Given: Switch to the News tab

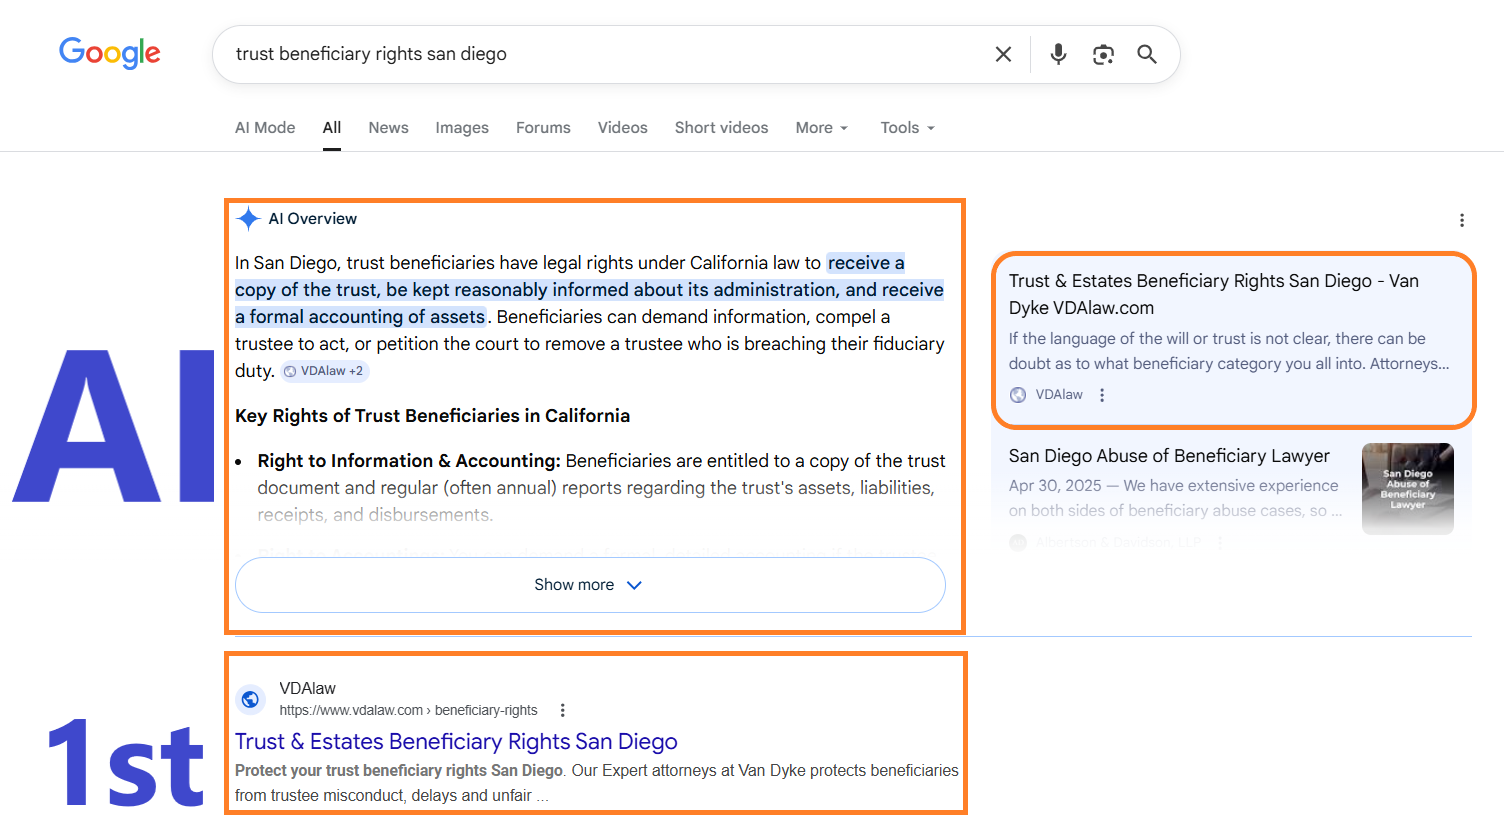Looking at the screenshot, I should click(388, 128).
